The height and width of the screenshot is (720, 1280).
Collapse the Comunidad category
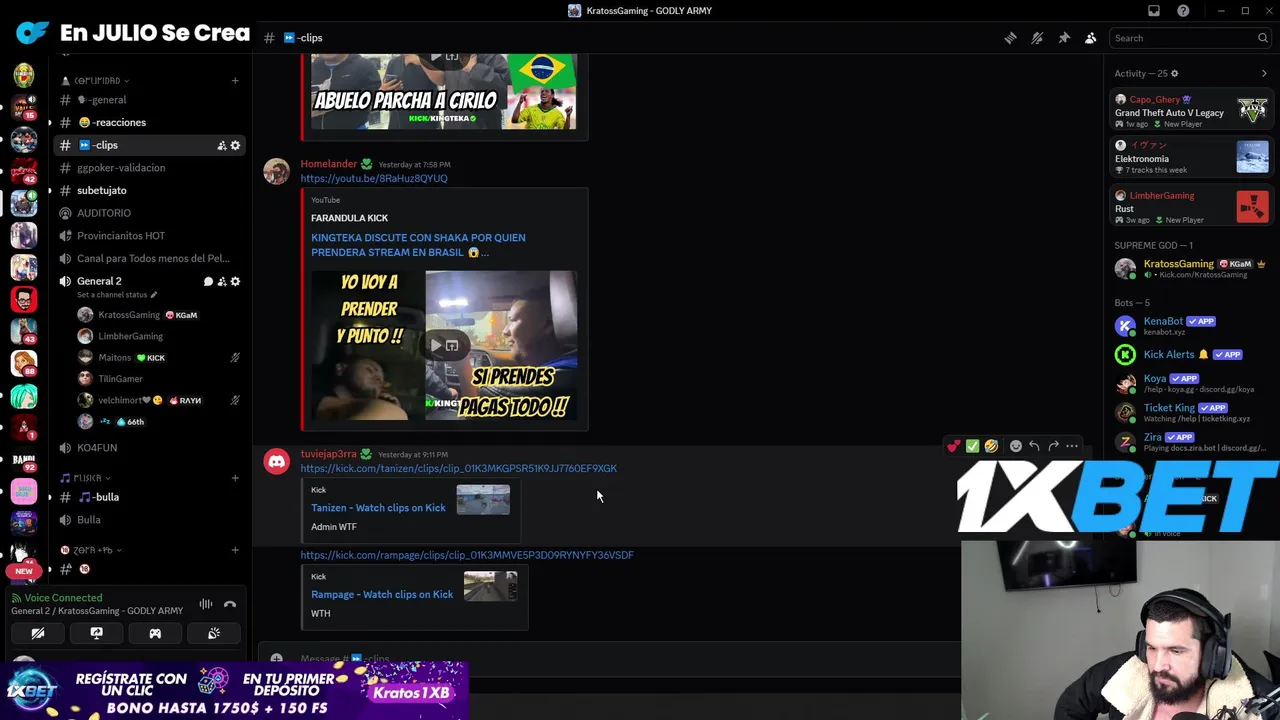point(96,80)
